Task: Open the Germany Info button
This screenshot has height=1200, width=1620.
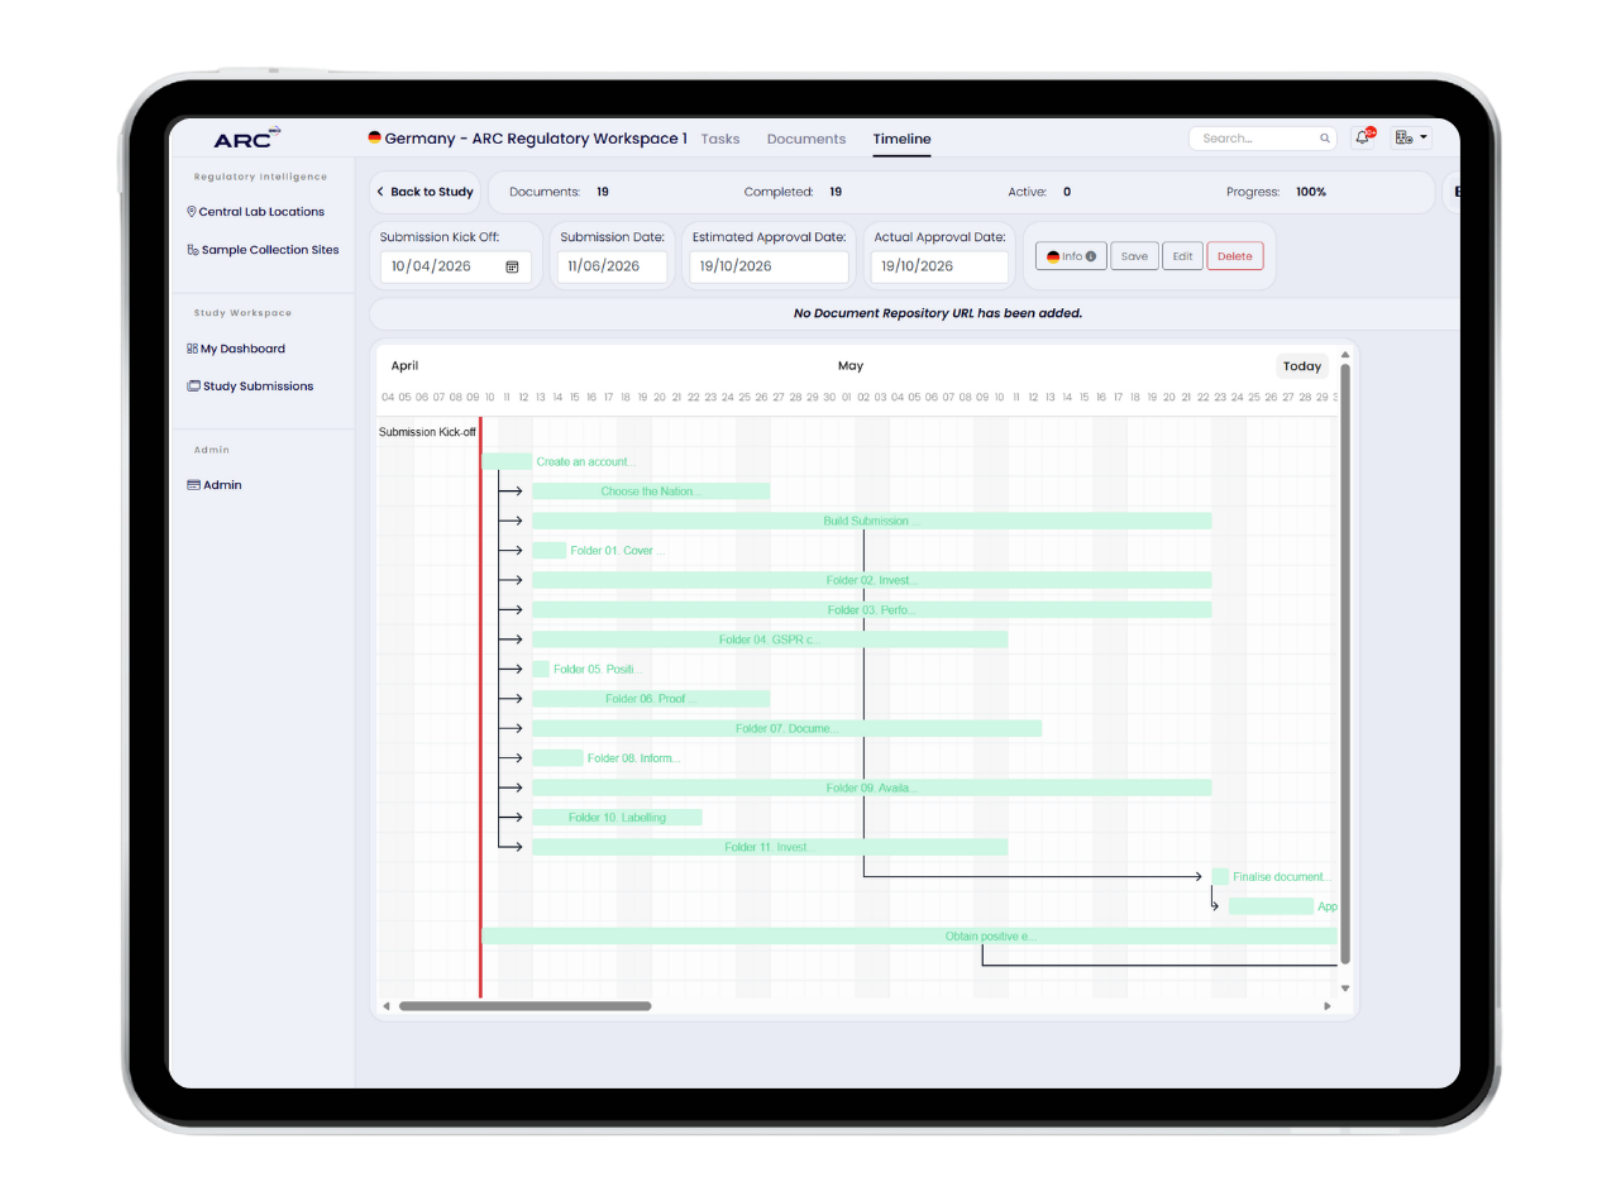Action: coord(1071,257)
